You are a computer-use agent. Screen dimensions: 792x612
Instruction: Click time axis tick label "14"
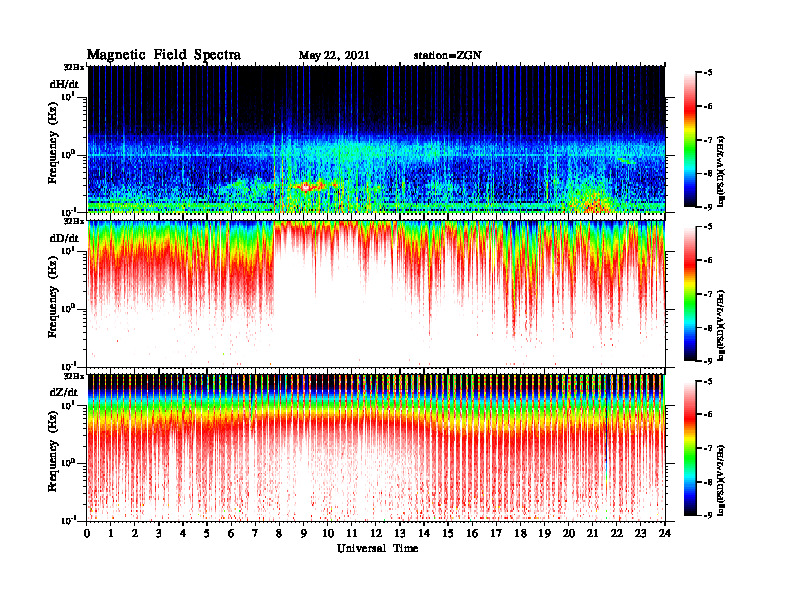point(424,534)
